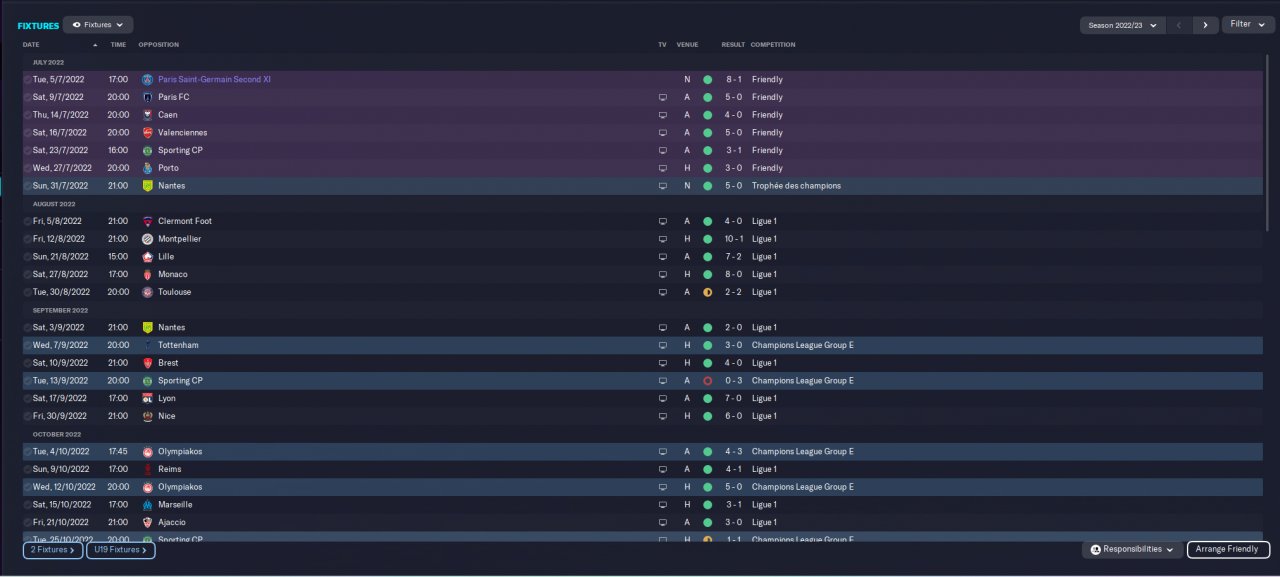The width and height of the screenshot is (1280, 577).
Task: Open Paris Saint-Germain Second XI link
Action: (214, 79)
